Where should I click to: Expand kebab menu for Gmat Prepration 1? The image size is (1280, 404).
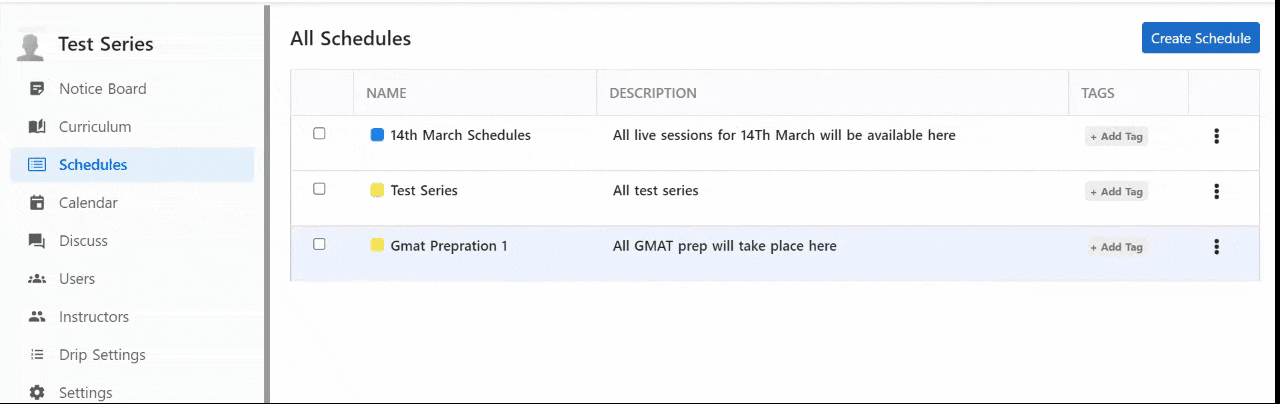1216,246
